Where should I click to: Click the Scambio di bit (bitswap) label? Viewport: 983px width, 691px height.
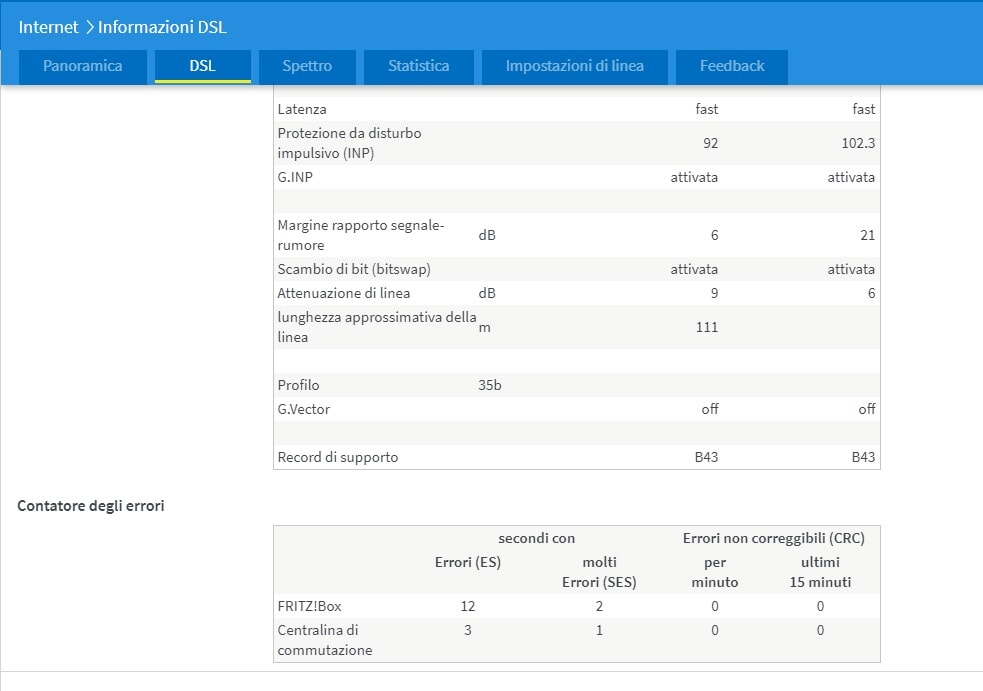354,269
